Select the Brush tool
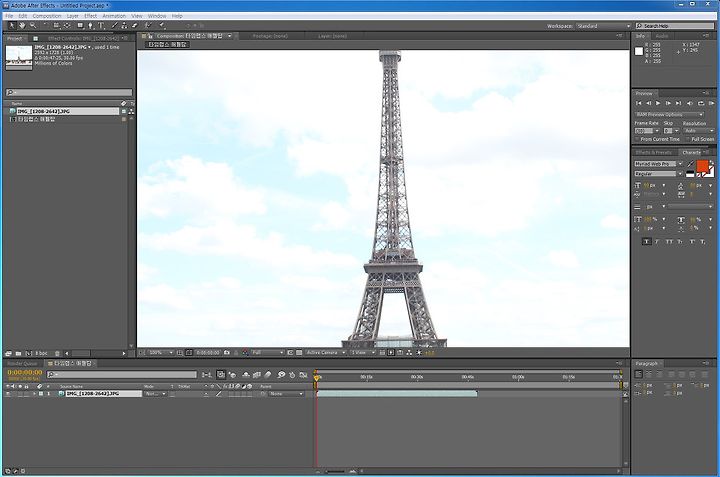Viewport: 720px width, 477px height. (x=114, y=26)
